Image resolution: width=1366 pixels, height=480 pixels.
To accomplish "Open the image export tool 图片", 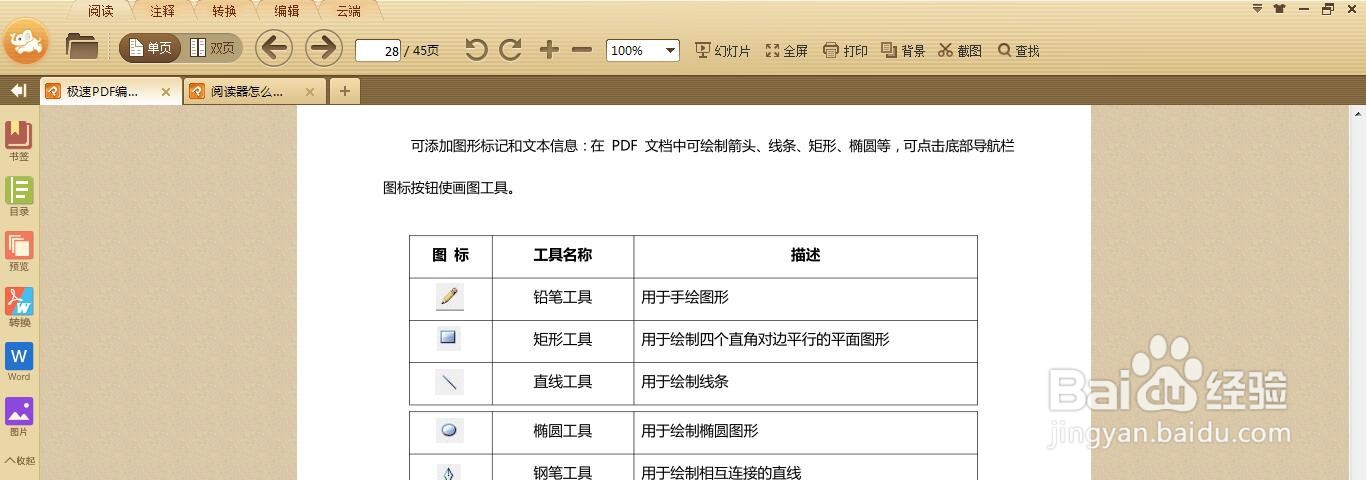I will click(19, 417).
